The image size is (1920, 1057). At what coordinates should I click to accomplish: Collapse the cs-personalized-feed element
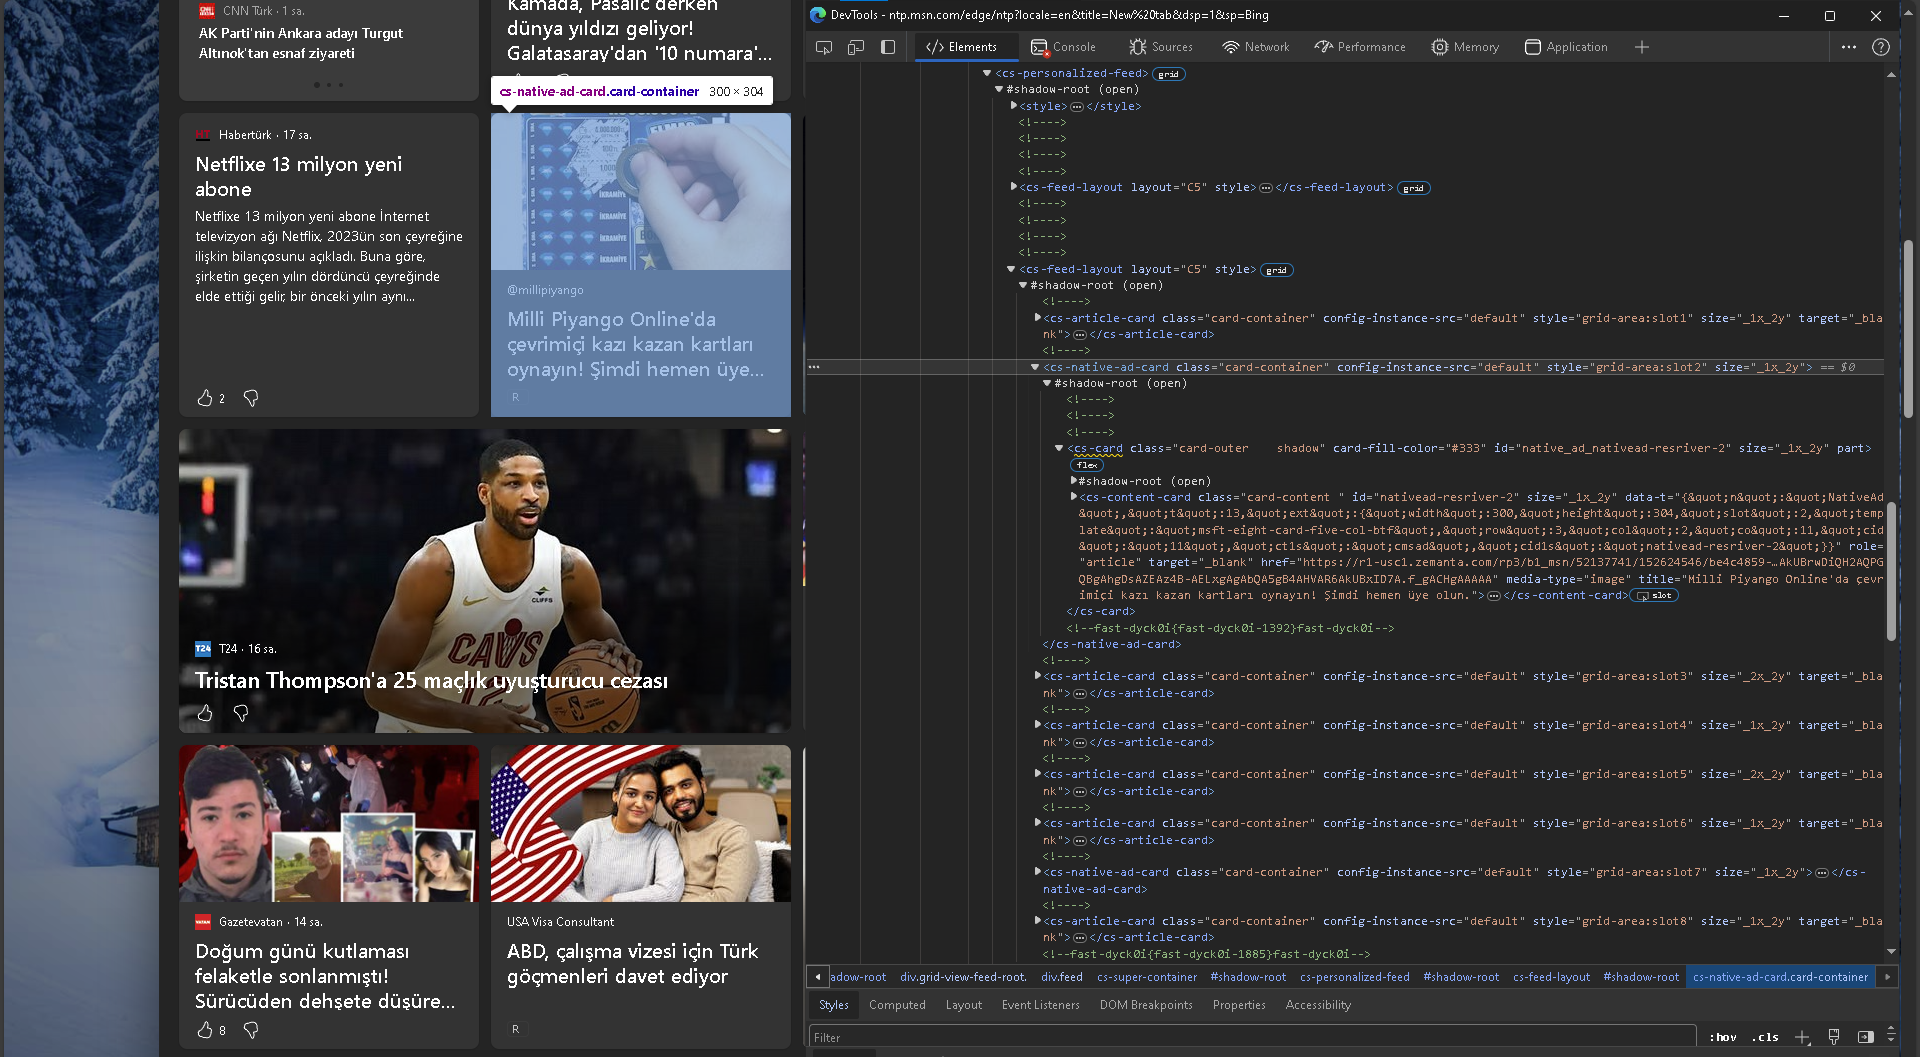coord(987,73)
